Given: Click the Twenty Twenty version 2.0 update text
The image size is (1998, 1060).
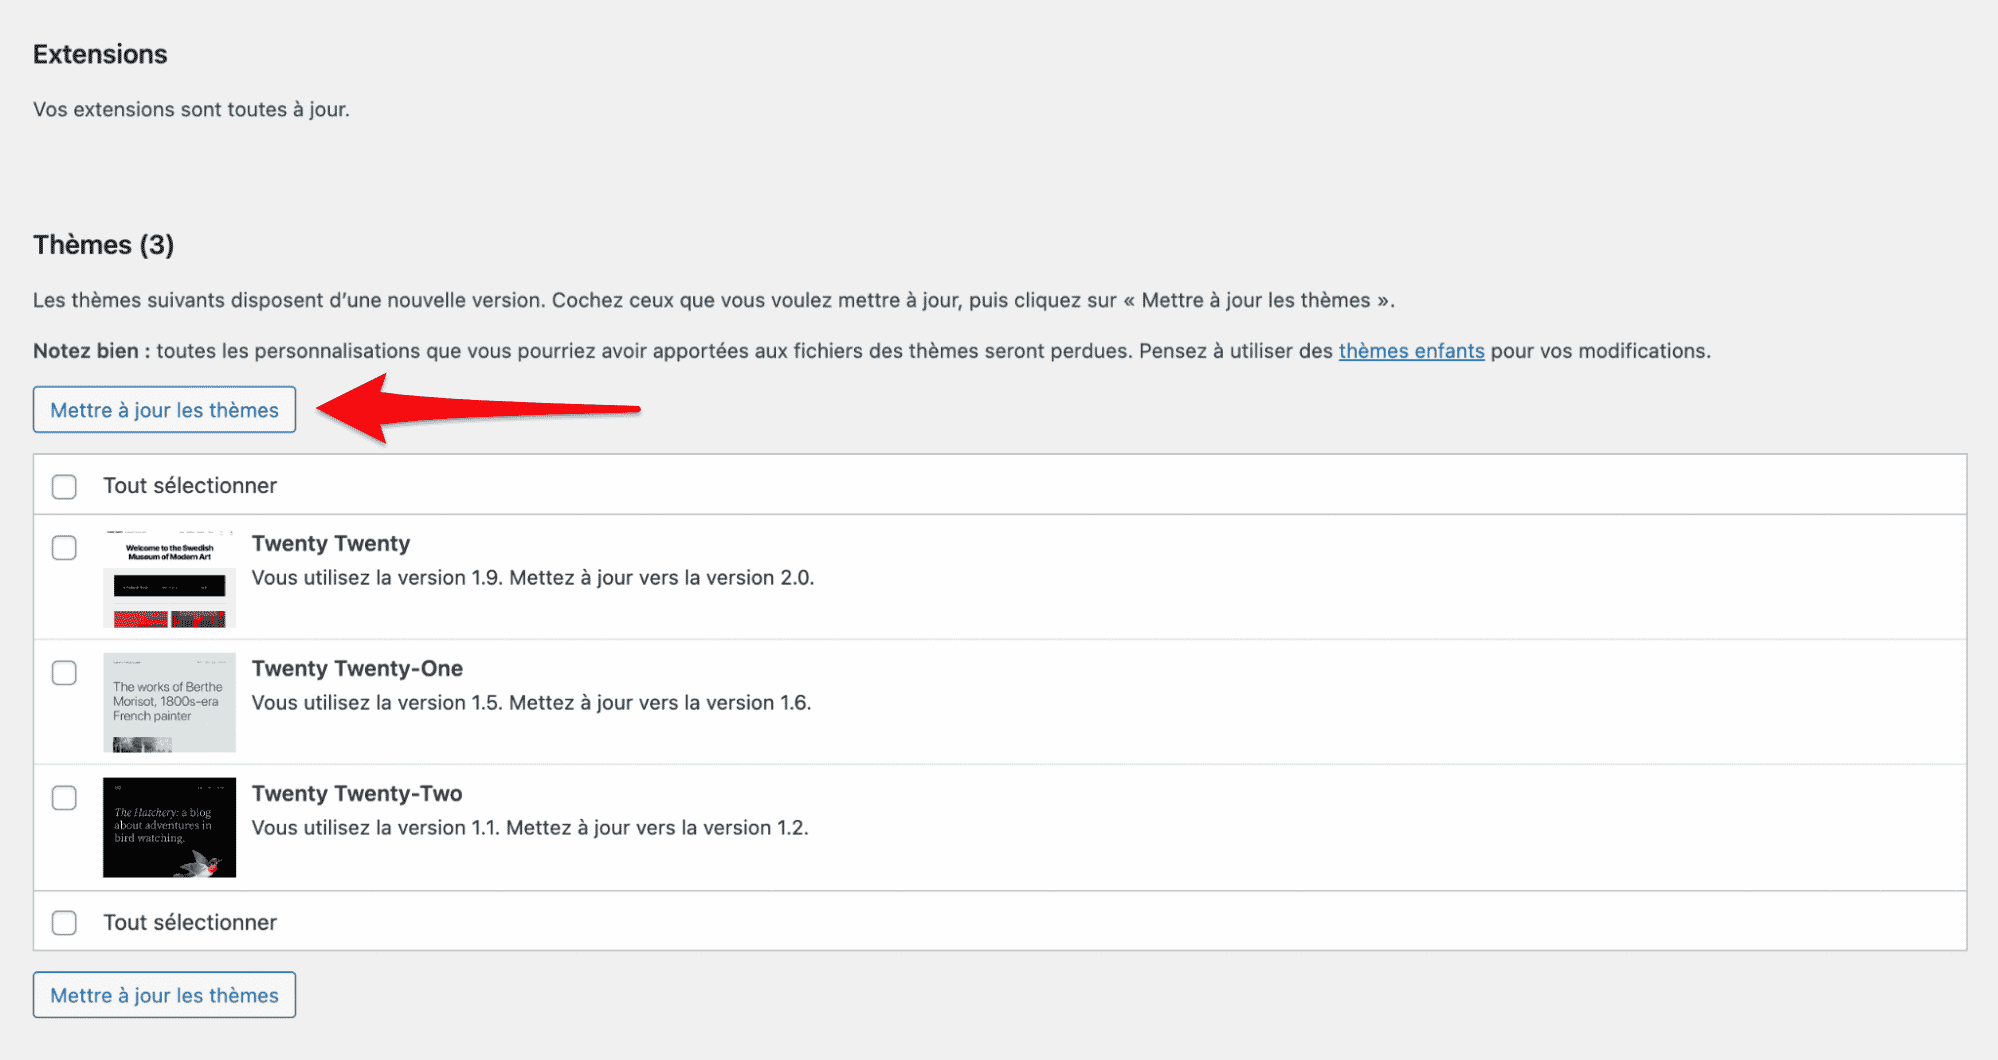Looking at the screenshot, I should pos(532,578).
